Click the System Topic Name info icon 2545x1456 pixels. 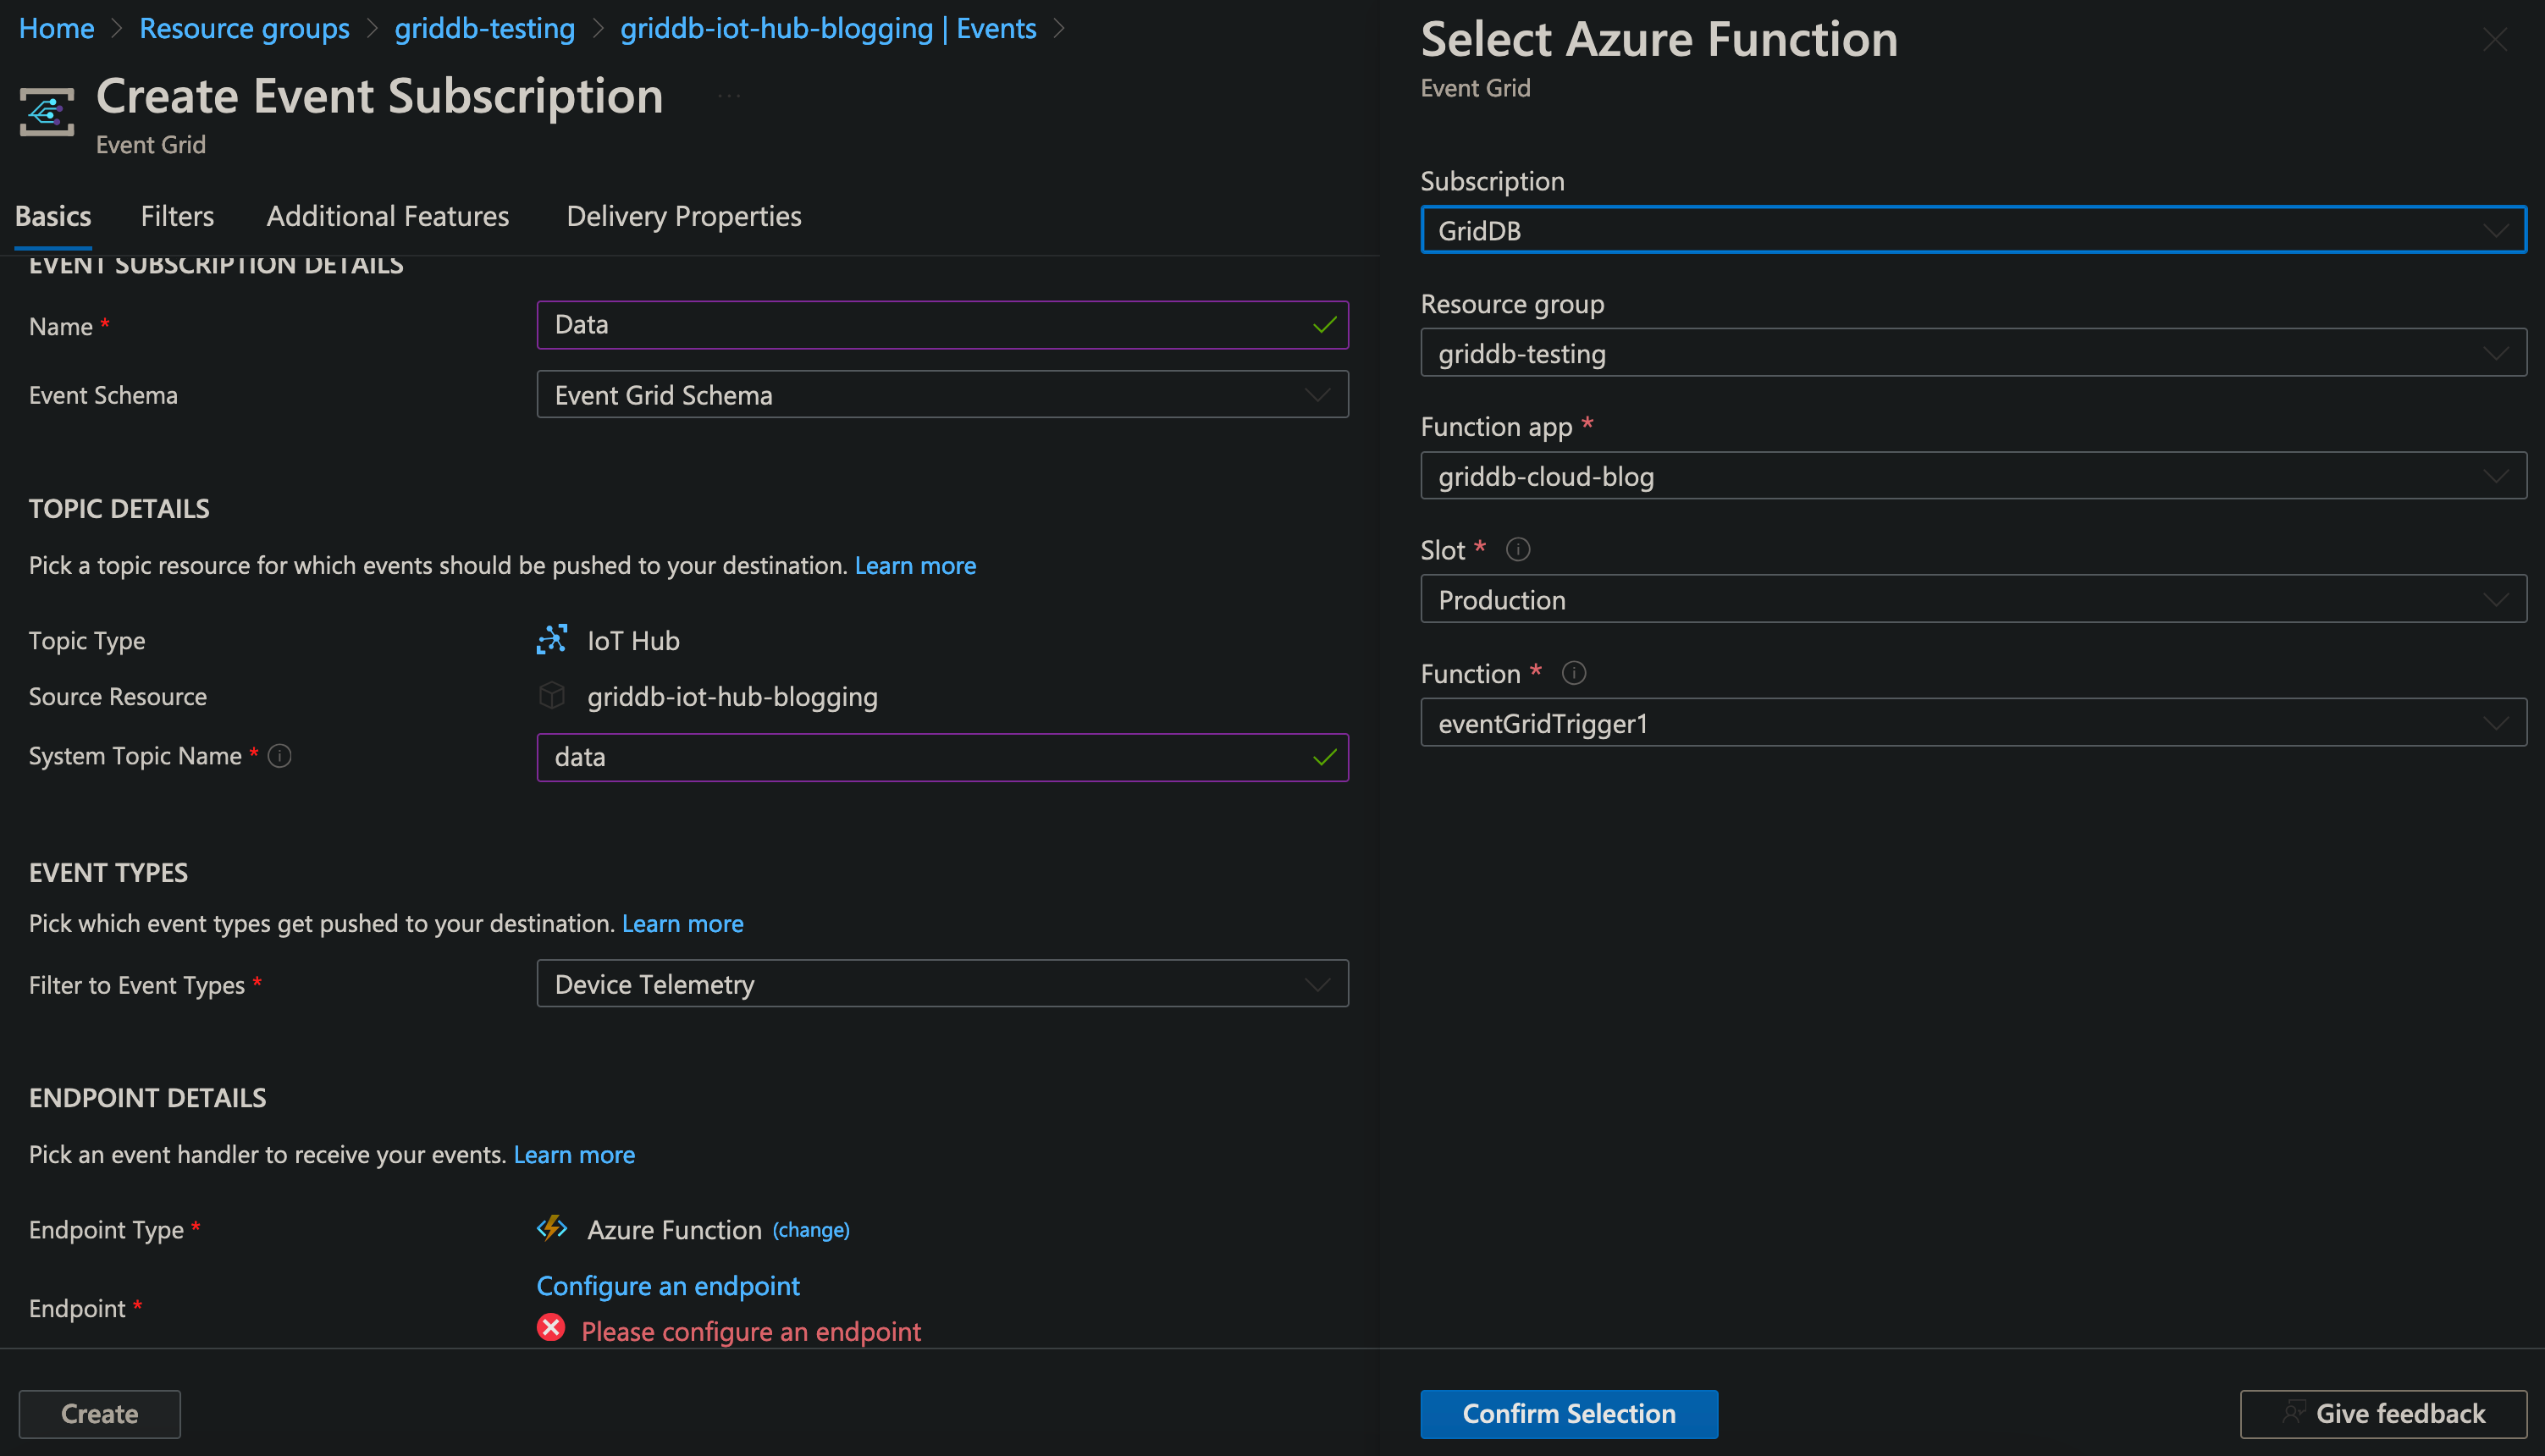(x=280, y=756)
